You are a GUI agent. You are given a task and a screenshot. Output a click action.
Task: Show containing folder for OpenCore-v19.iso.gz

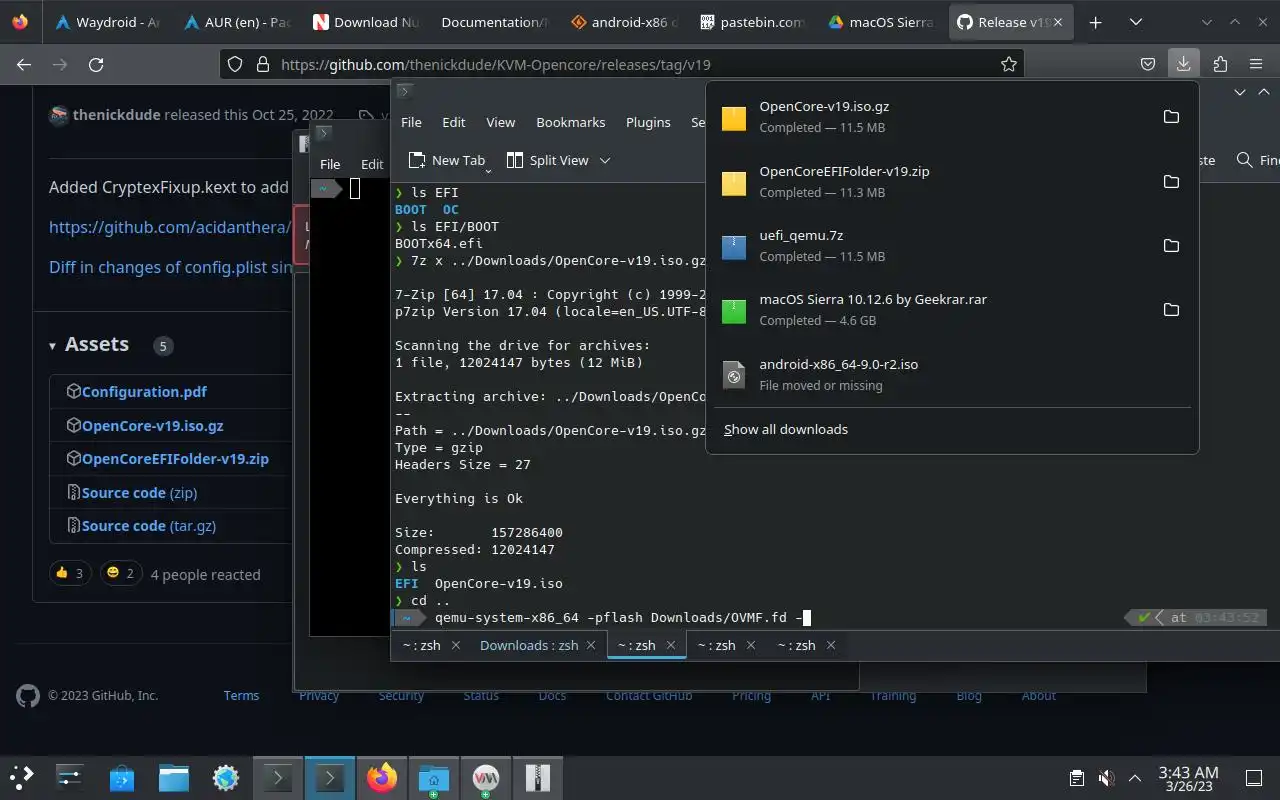point(1171,117)
